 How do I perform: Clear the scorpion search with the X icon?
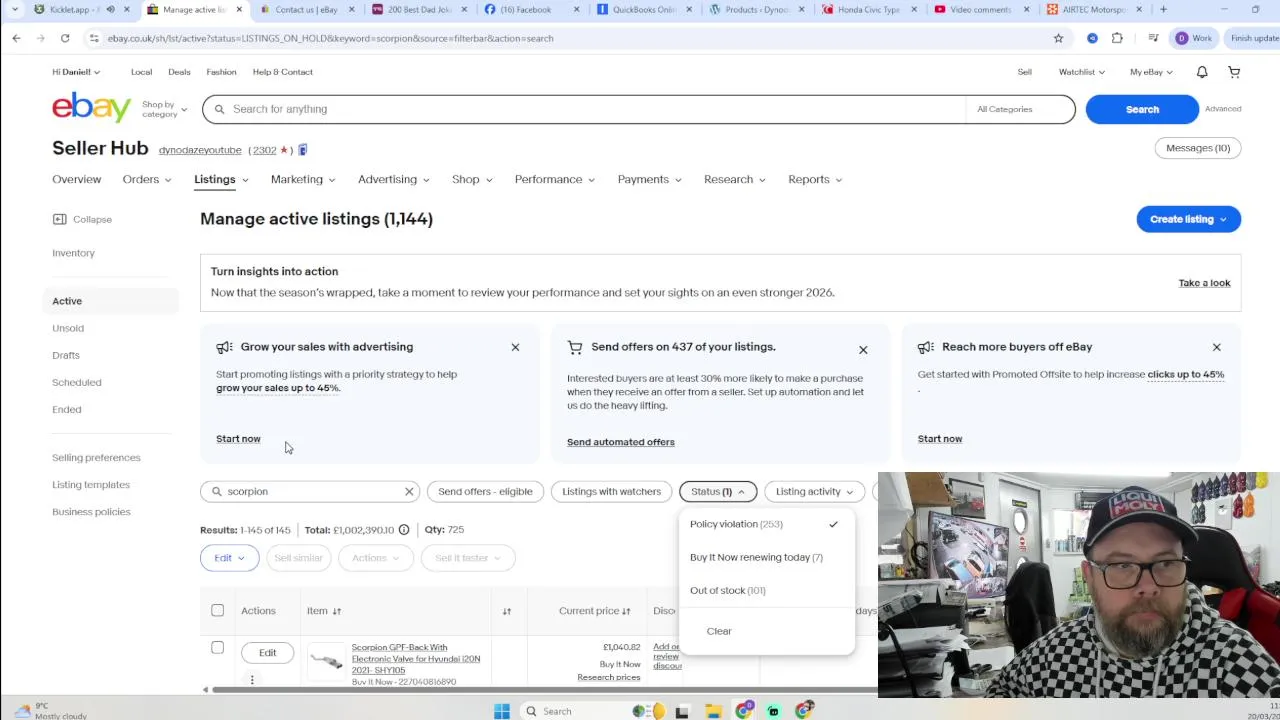(409, 491)
